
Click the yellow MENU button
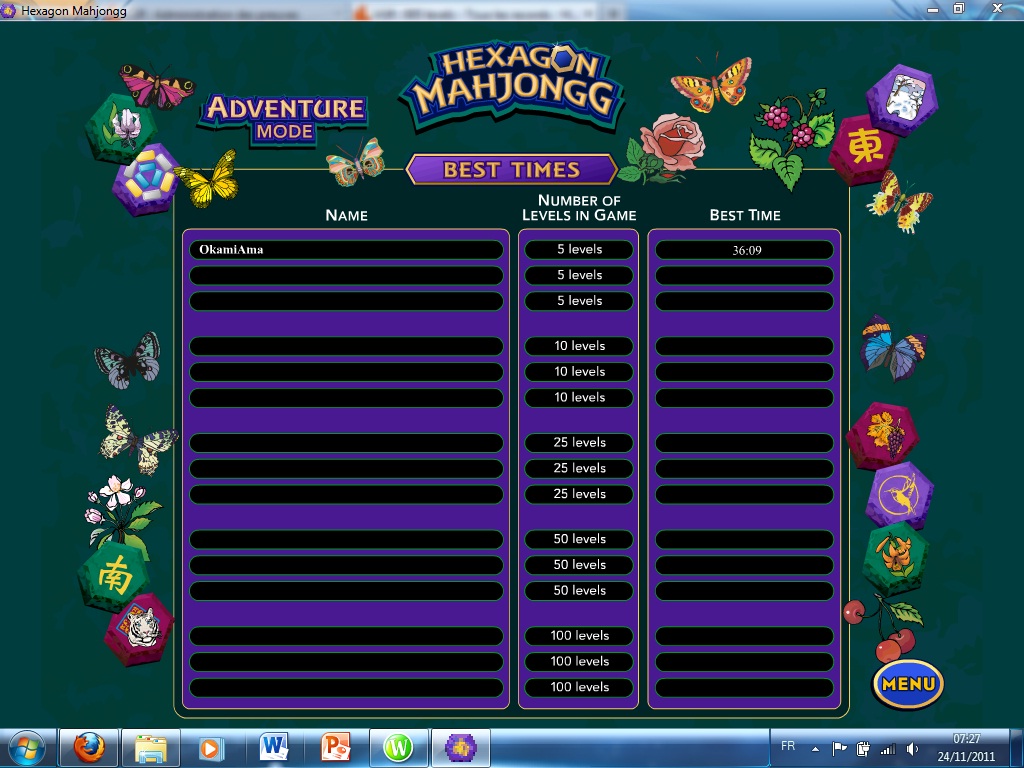point(908,684)
